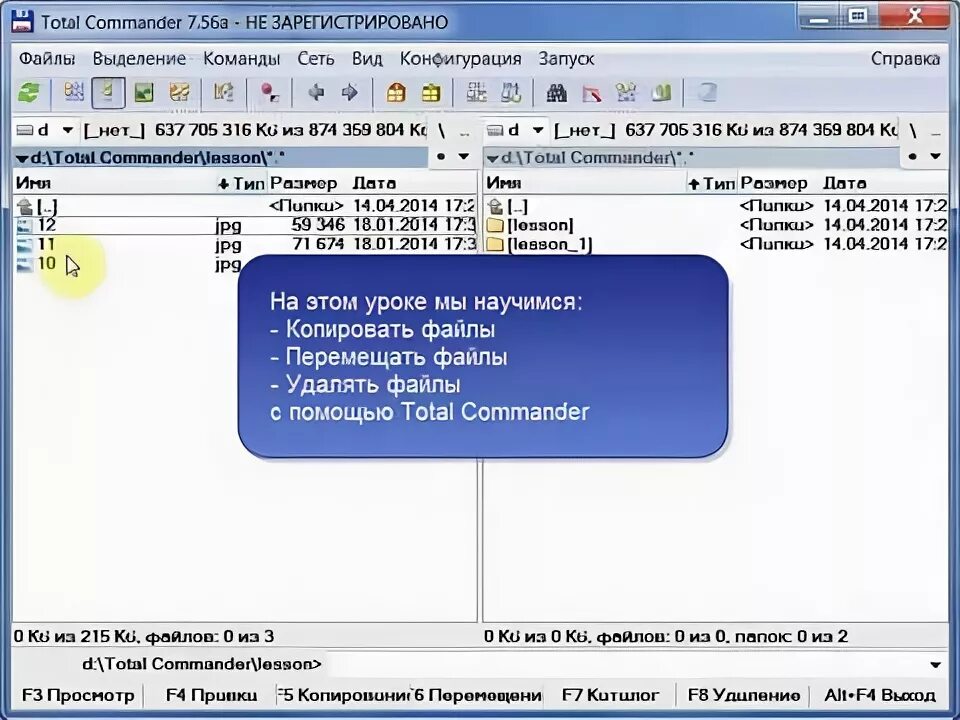Open the Команды menu

[241, 59]
